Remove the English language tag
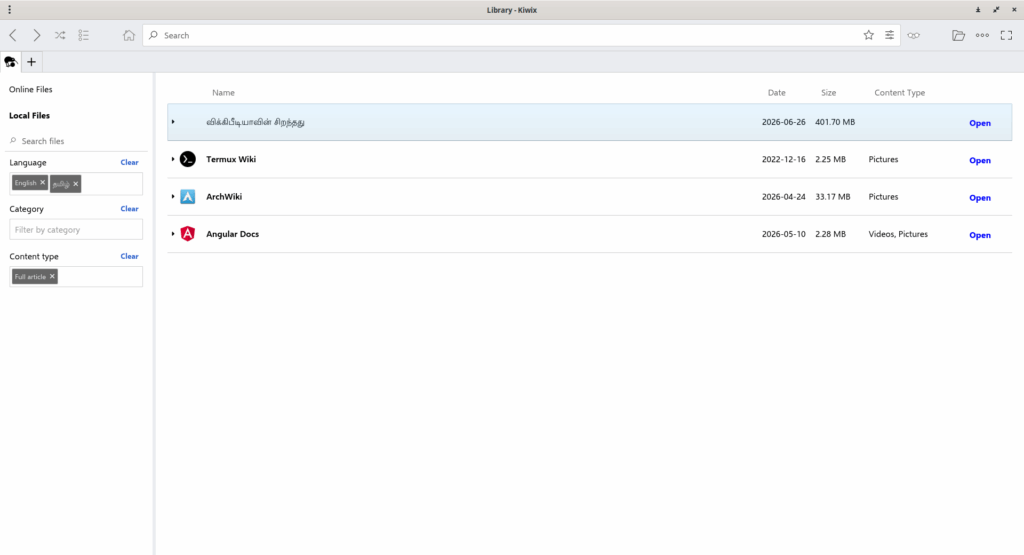Screen dimensions: 1024x555 pos(42,183)
